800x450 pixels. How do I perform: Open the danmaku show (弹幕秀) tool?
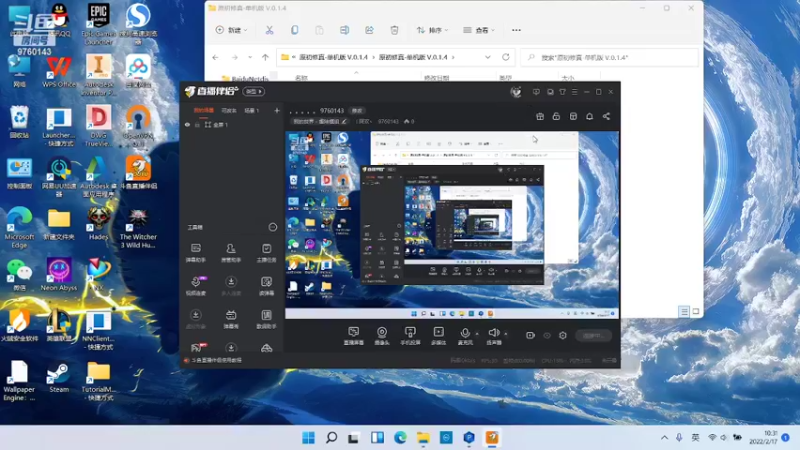(x=231, y=319)
